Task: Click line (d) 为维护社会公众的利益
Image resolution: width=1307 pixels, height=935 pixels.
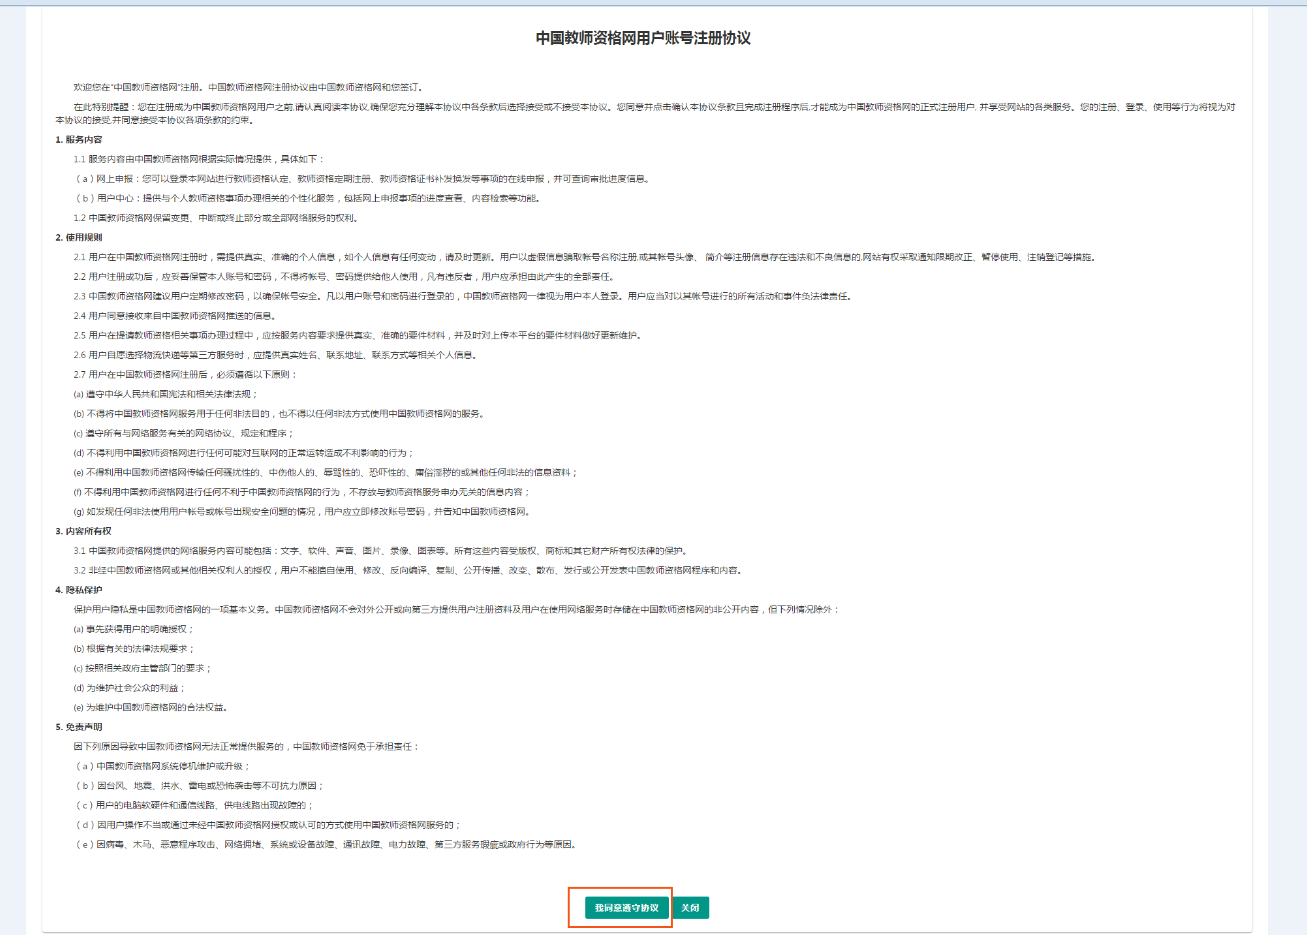Action: pos(129,688)
